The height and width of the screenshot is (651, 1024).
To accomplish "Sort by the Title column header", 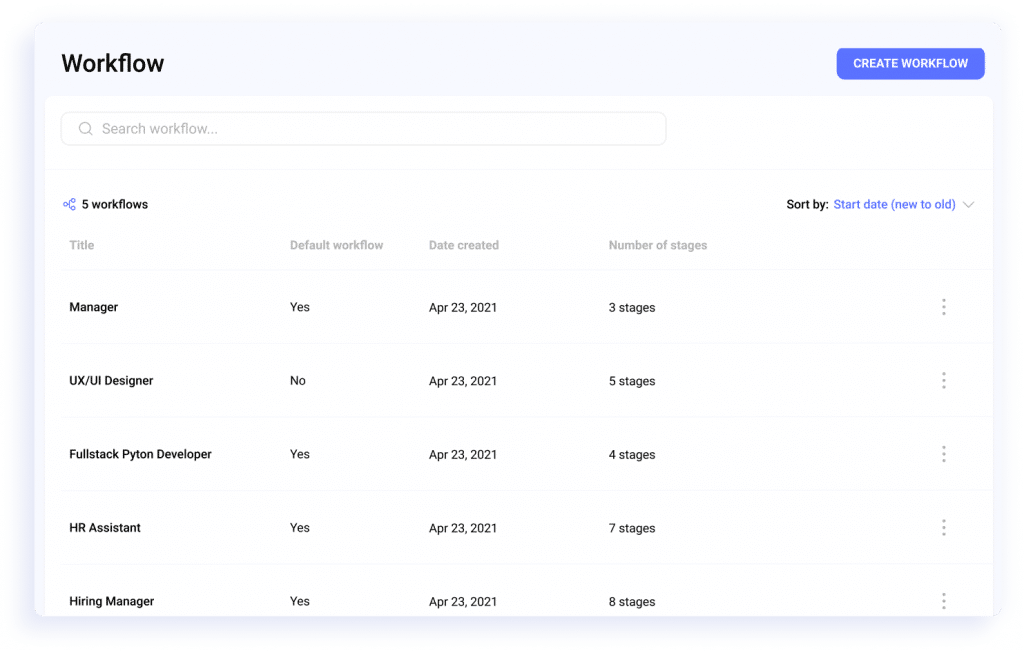I will click(x=81, y=245).
